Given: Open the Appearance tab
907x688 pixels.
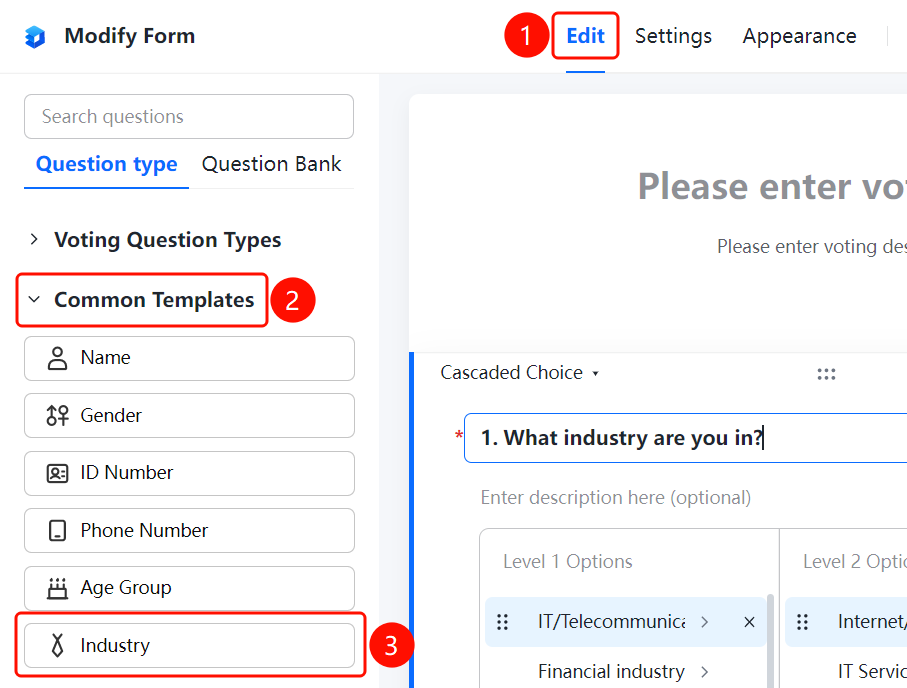Looking at the screenshot, I should [799, 36].
